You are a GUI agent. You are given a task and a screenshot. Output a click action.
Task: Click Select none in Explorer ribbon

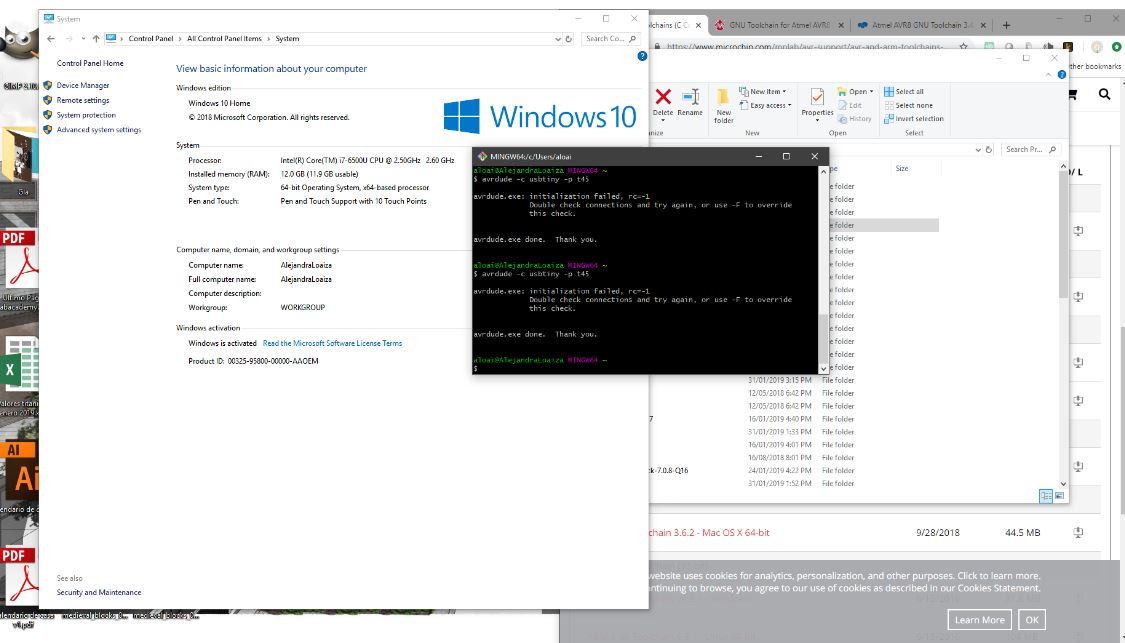coord(908,105)
